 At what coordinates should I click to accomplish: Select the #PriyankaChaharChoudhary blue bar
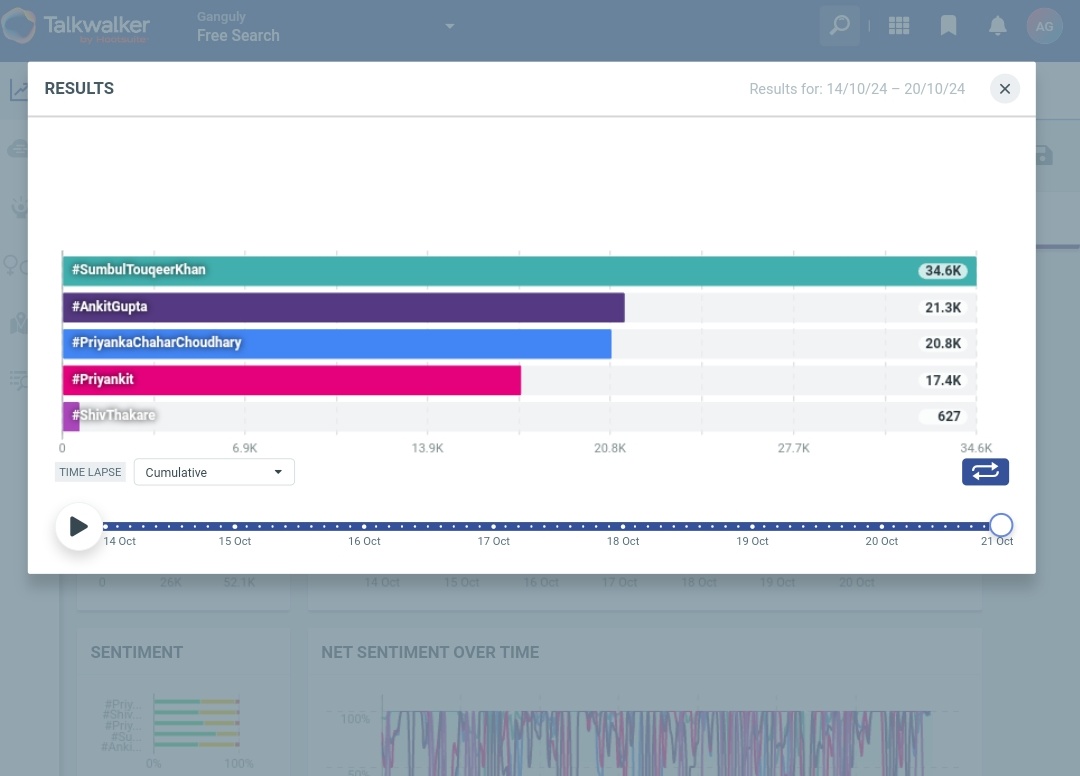point(337,344)
